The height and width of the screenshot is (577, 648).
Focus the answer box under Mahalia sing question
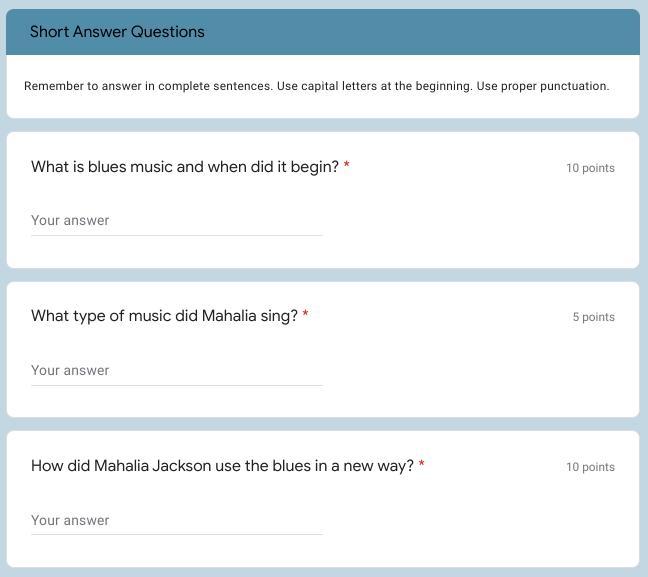tap(176, 371)
